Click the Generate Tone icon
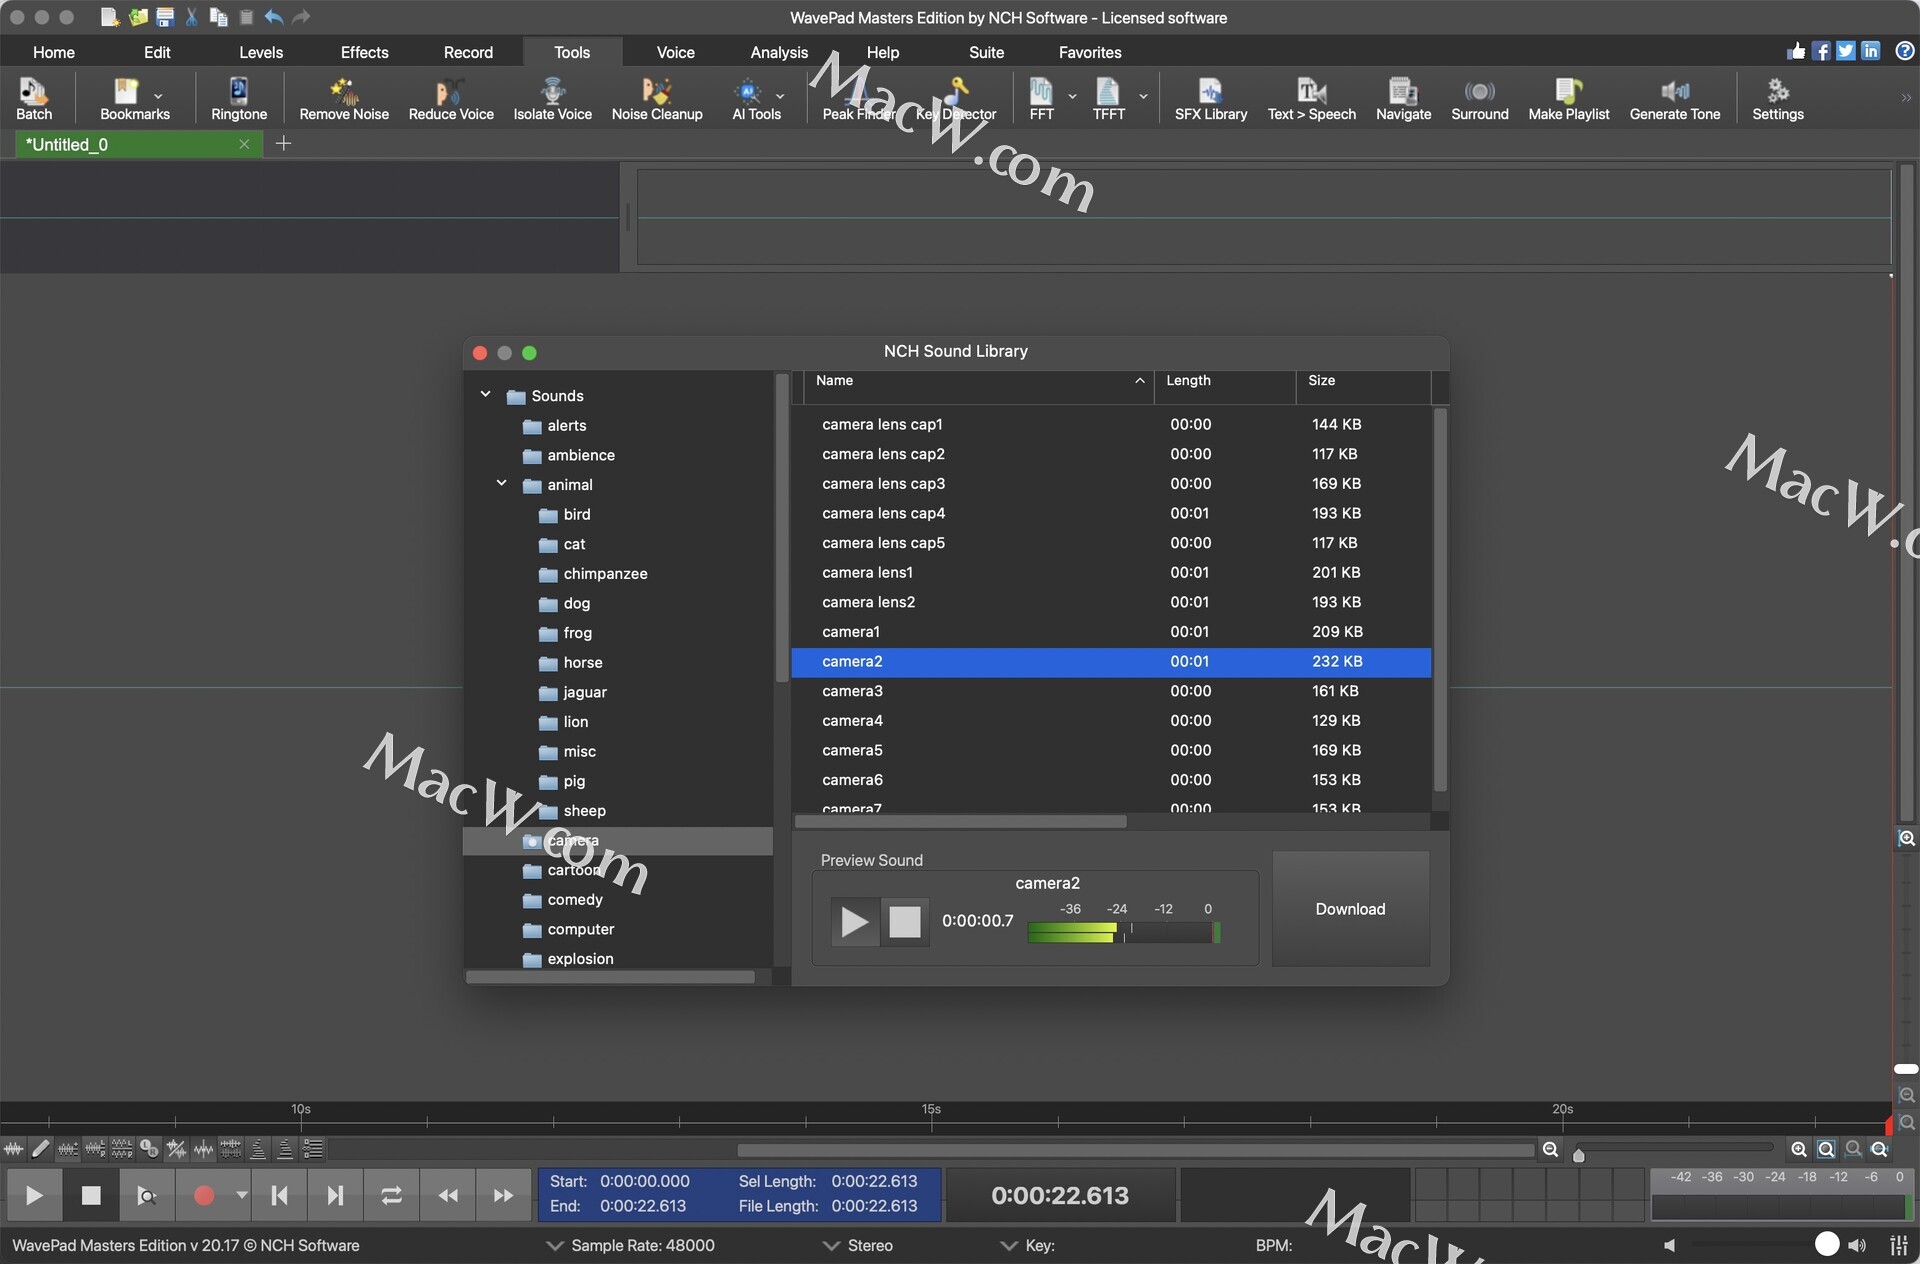 [1674, 99]
